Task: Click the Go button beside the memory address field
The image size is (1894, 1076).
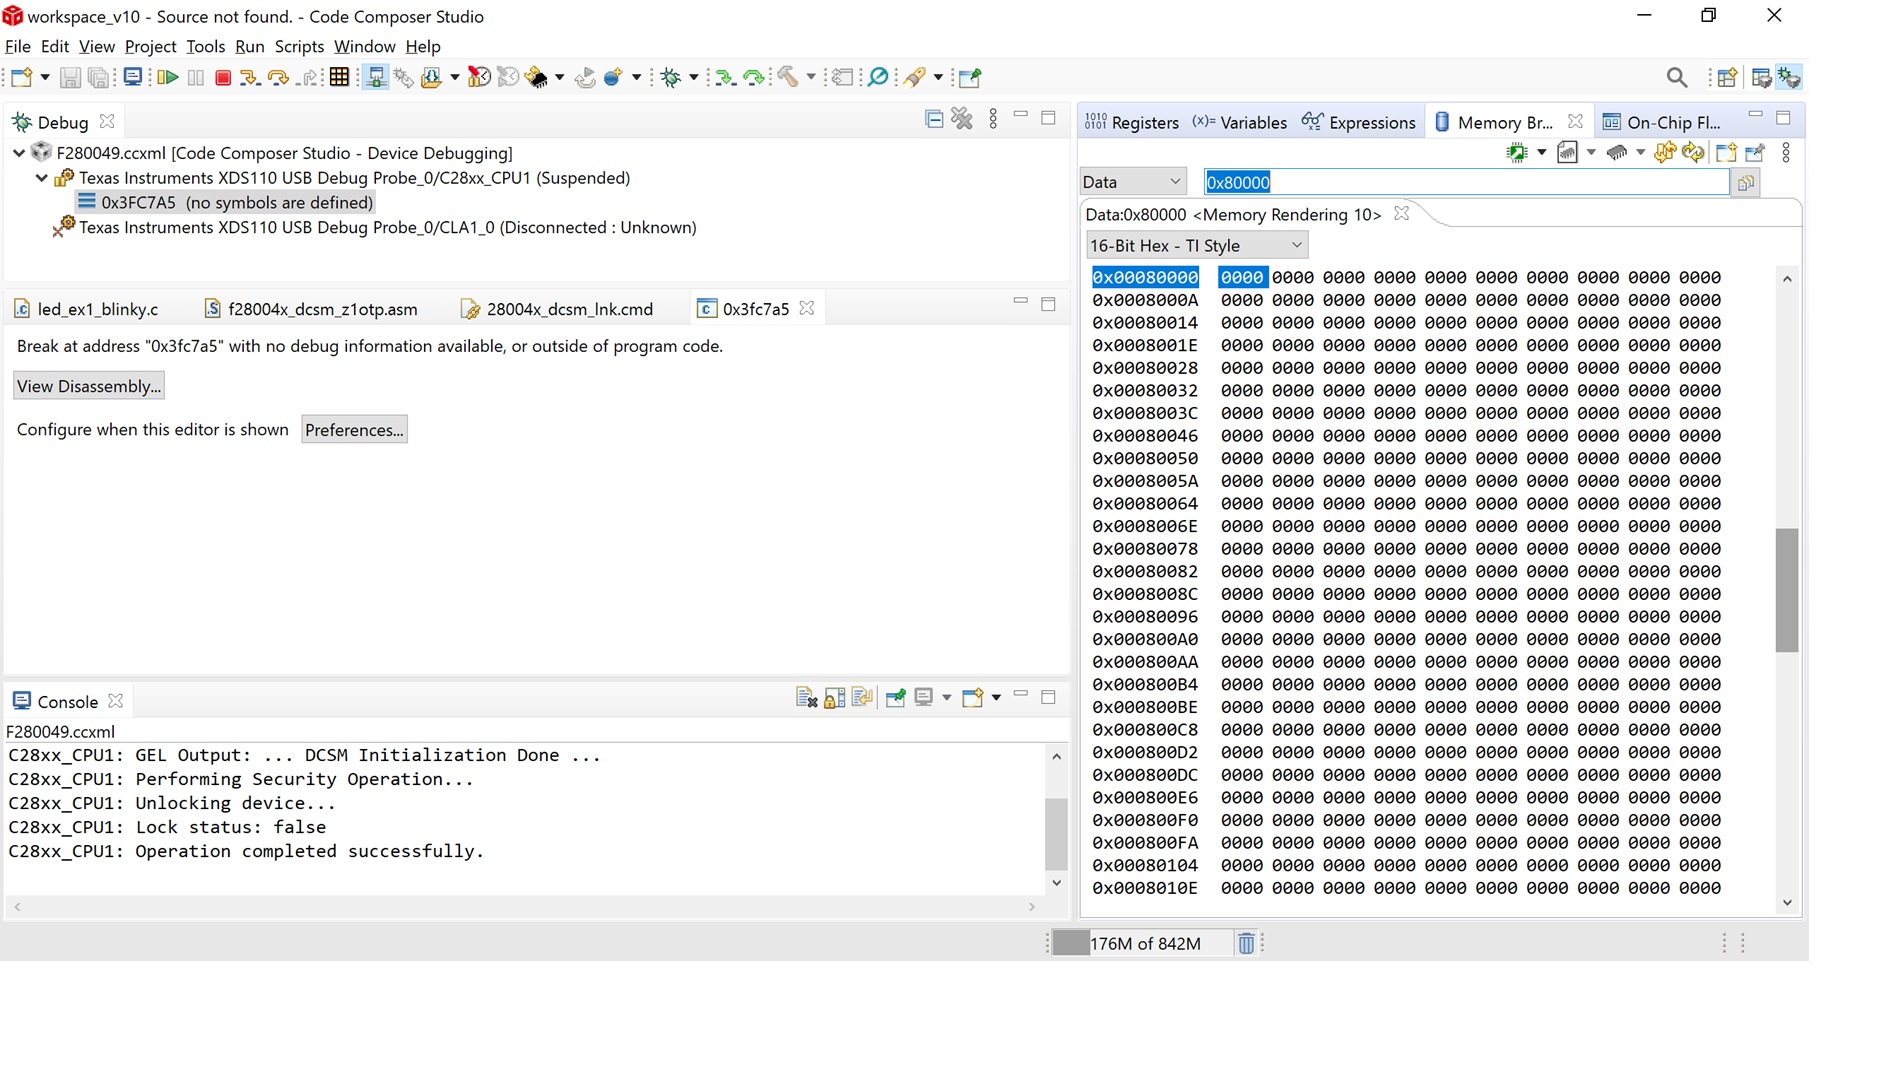Action: (x=1746, y=183)
